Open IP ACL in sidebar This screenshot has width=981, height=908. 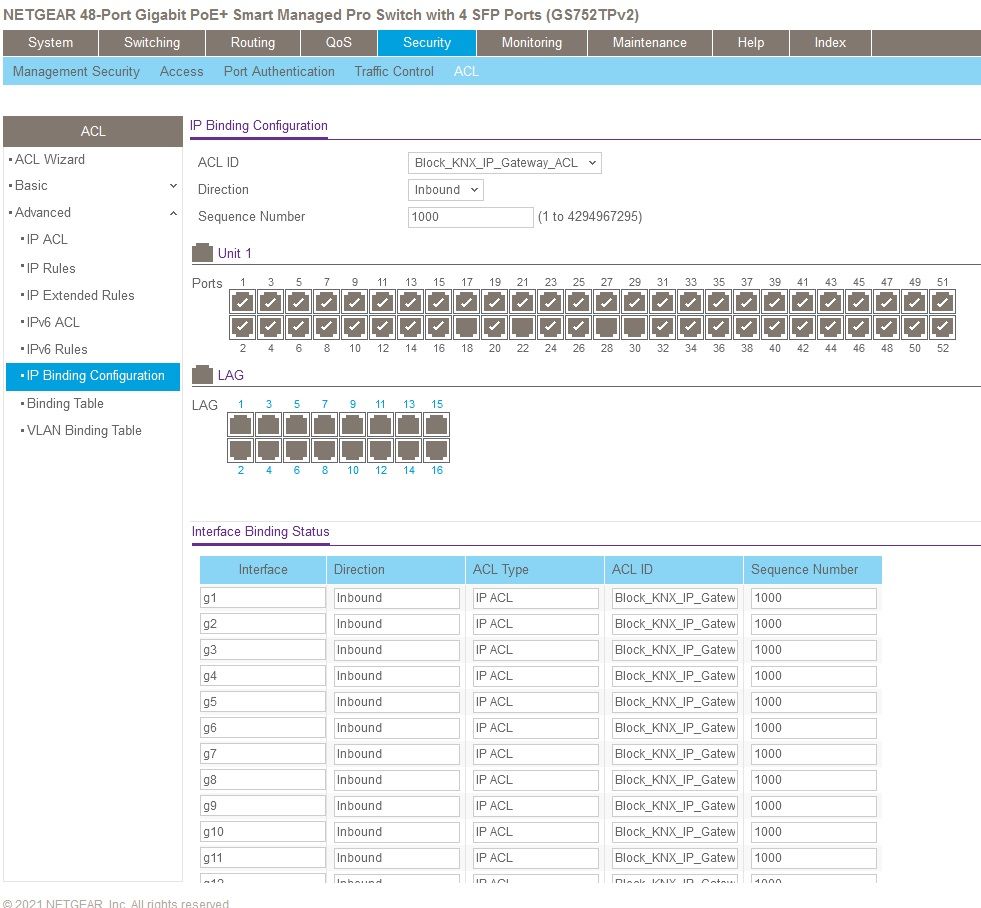47,240
